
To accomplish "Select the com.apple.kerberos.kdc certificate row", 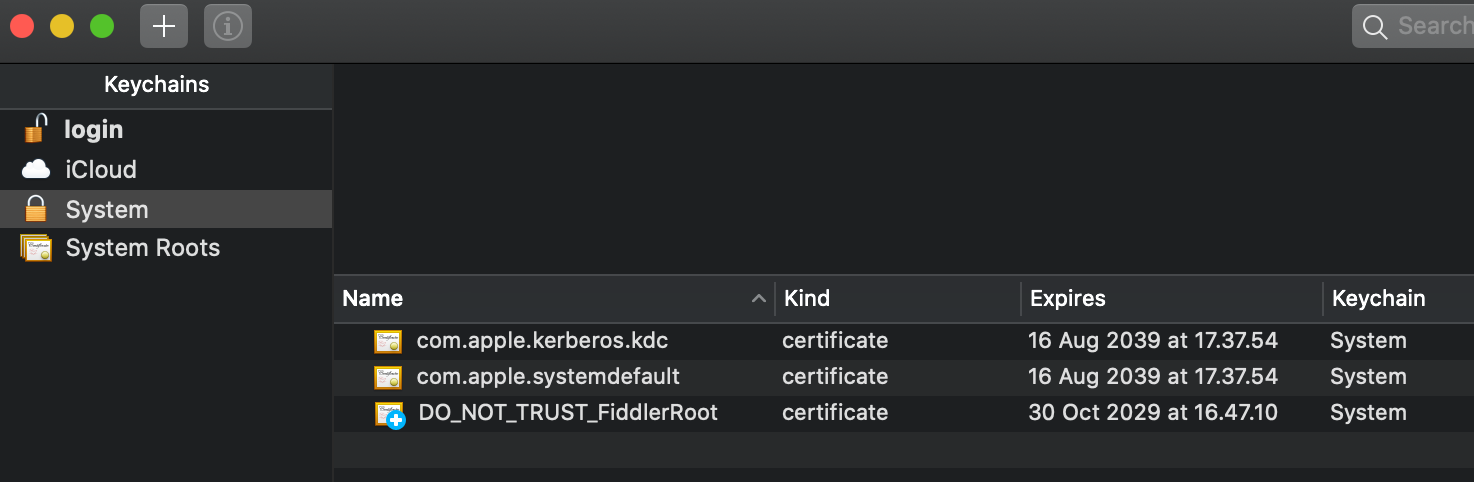I will coord(542,341).
